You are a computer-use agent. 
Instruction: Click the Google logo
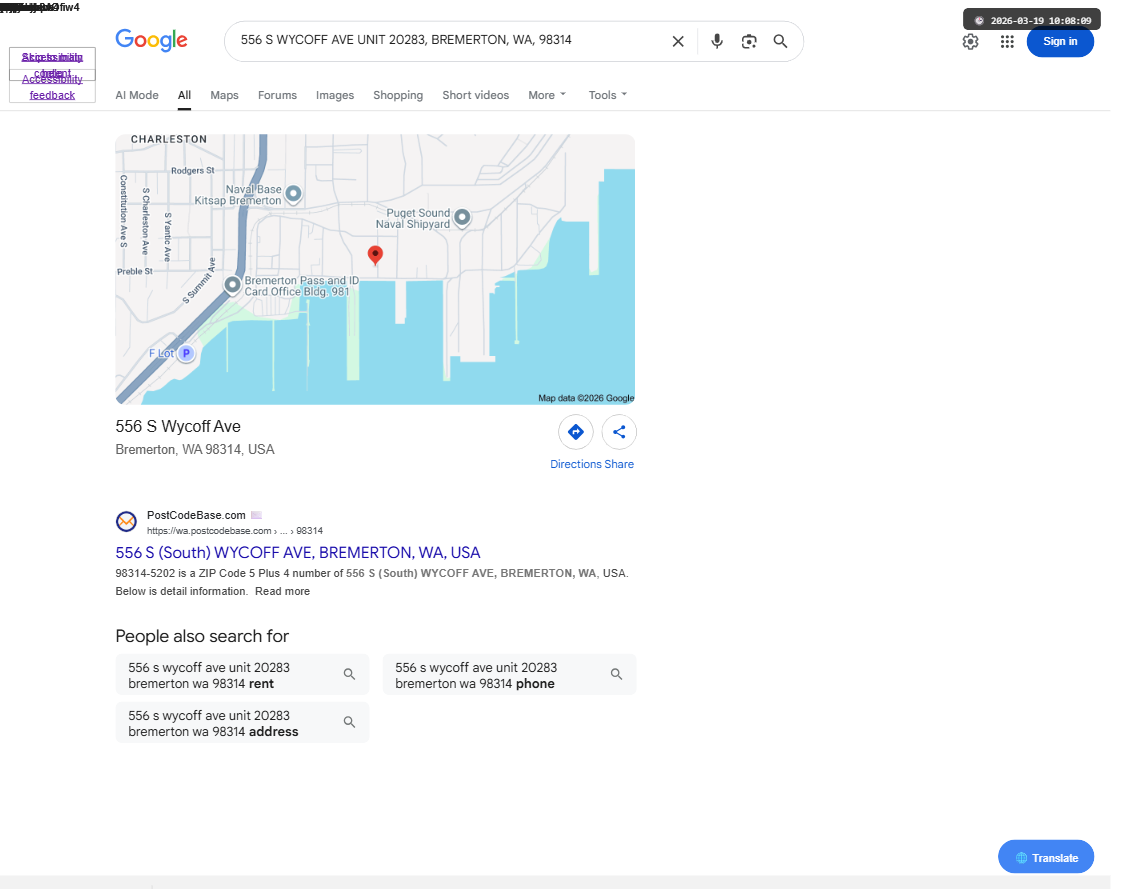(x=151, y=40)
